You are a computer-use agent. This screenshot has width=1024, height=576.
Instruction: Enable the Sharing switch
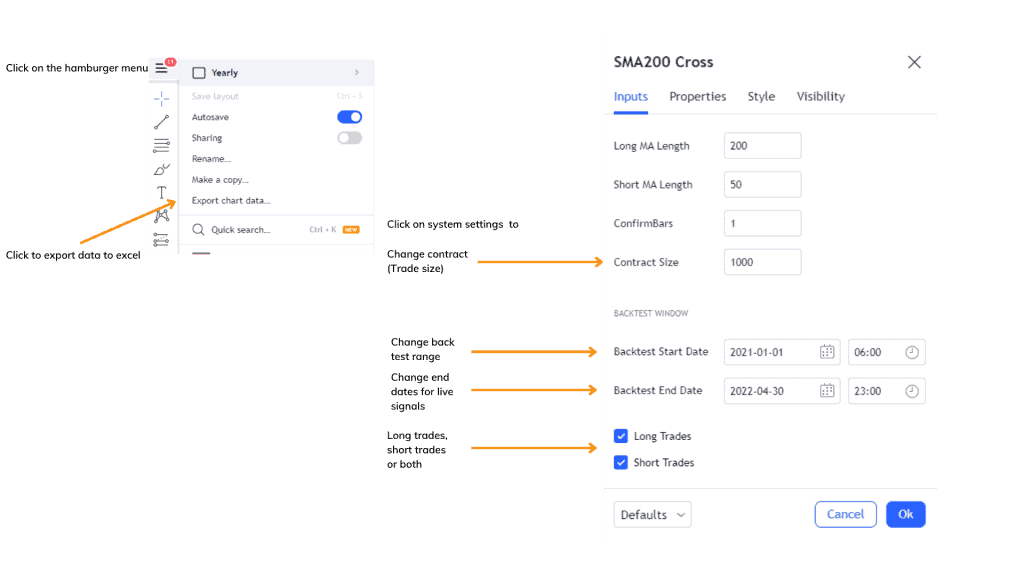(x=349, y=138)
